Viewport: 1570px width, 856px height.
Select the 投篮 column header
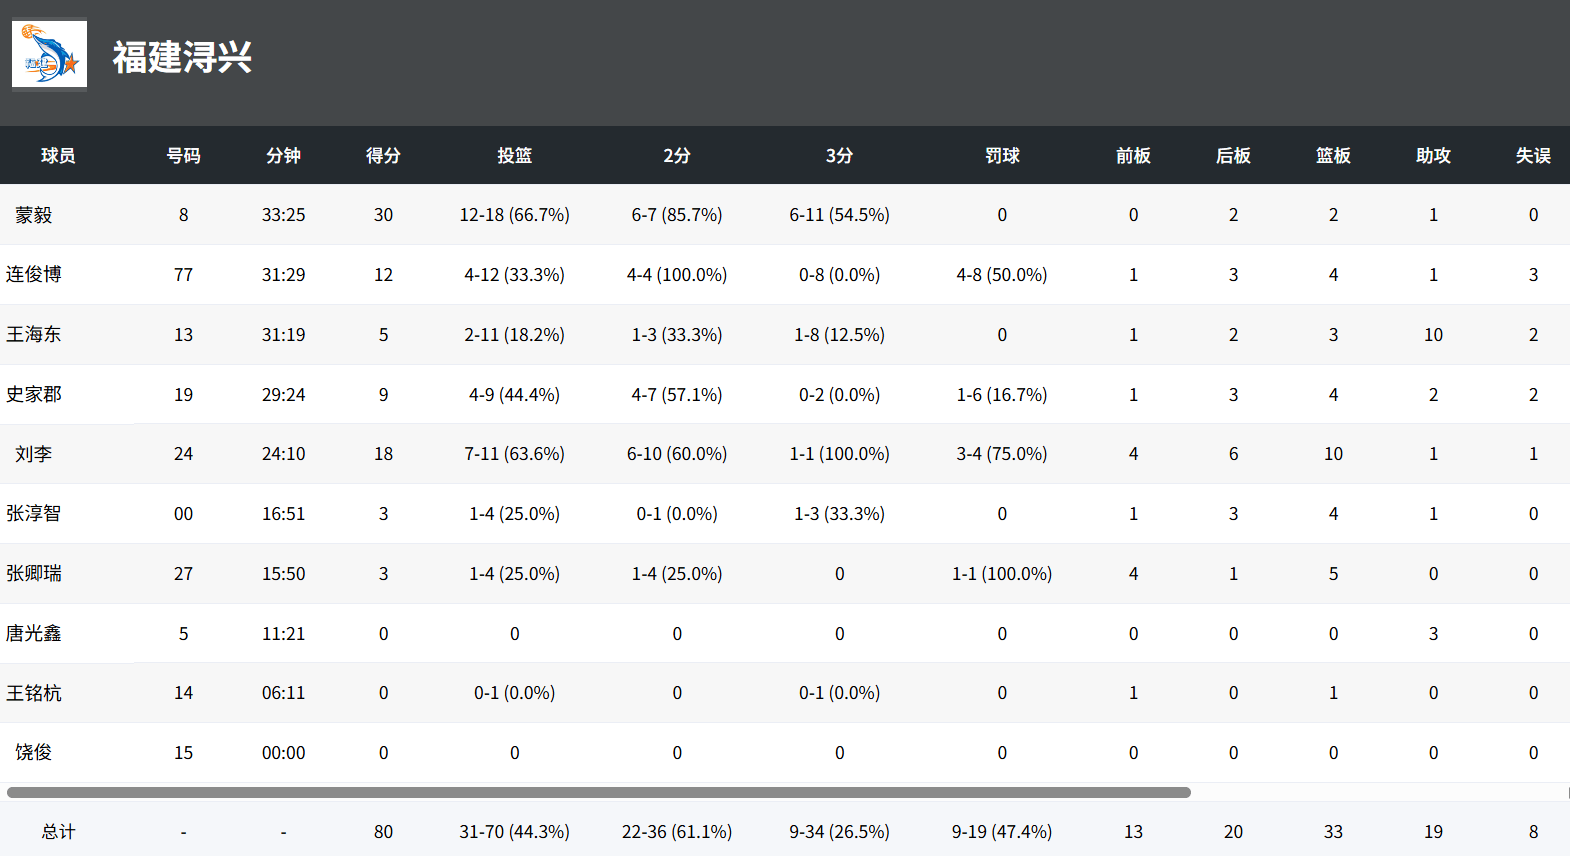pos(514,155)
